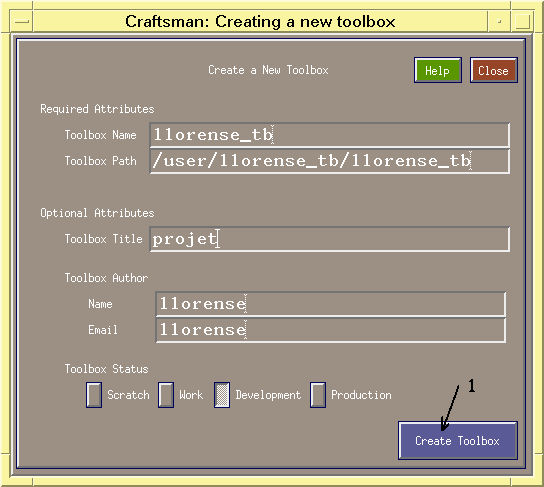This screenshot has height=487, width=544.
Task: Click the Development label text
Action: click(x=268, y=395)
